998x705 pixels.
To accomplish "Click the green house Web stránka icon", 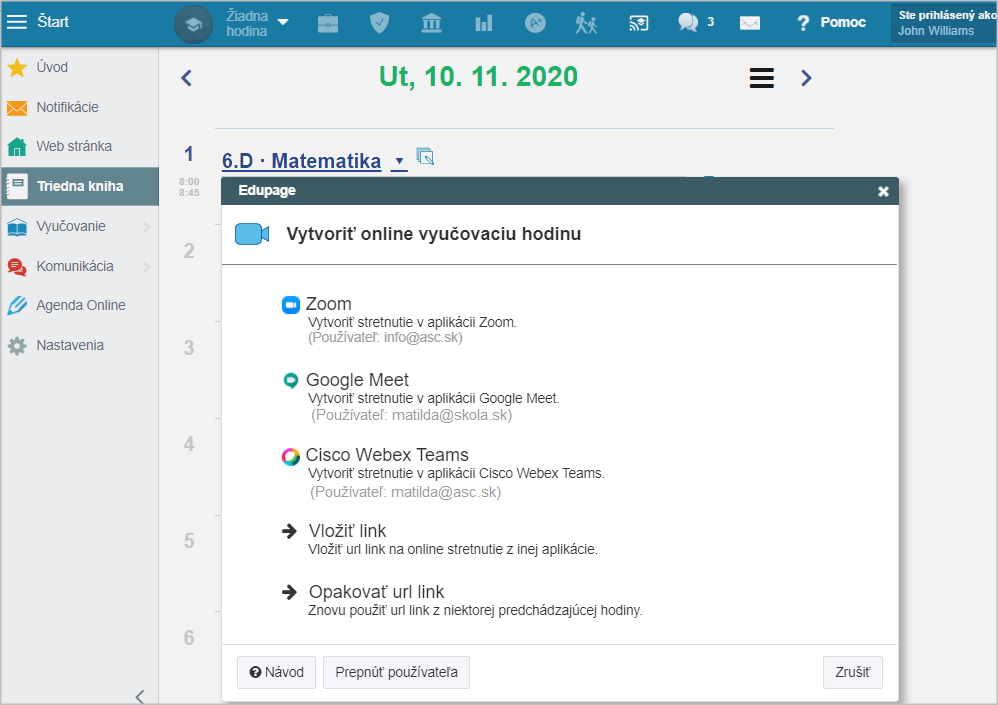I will pos(17,147).
